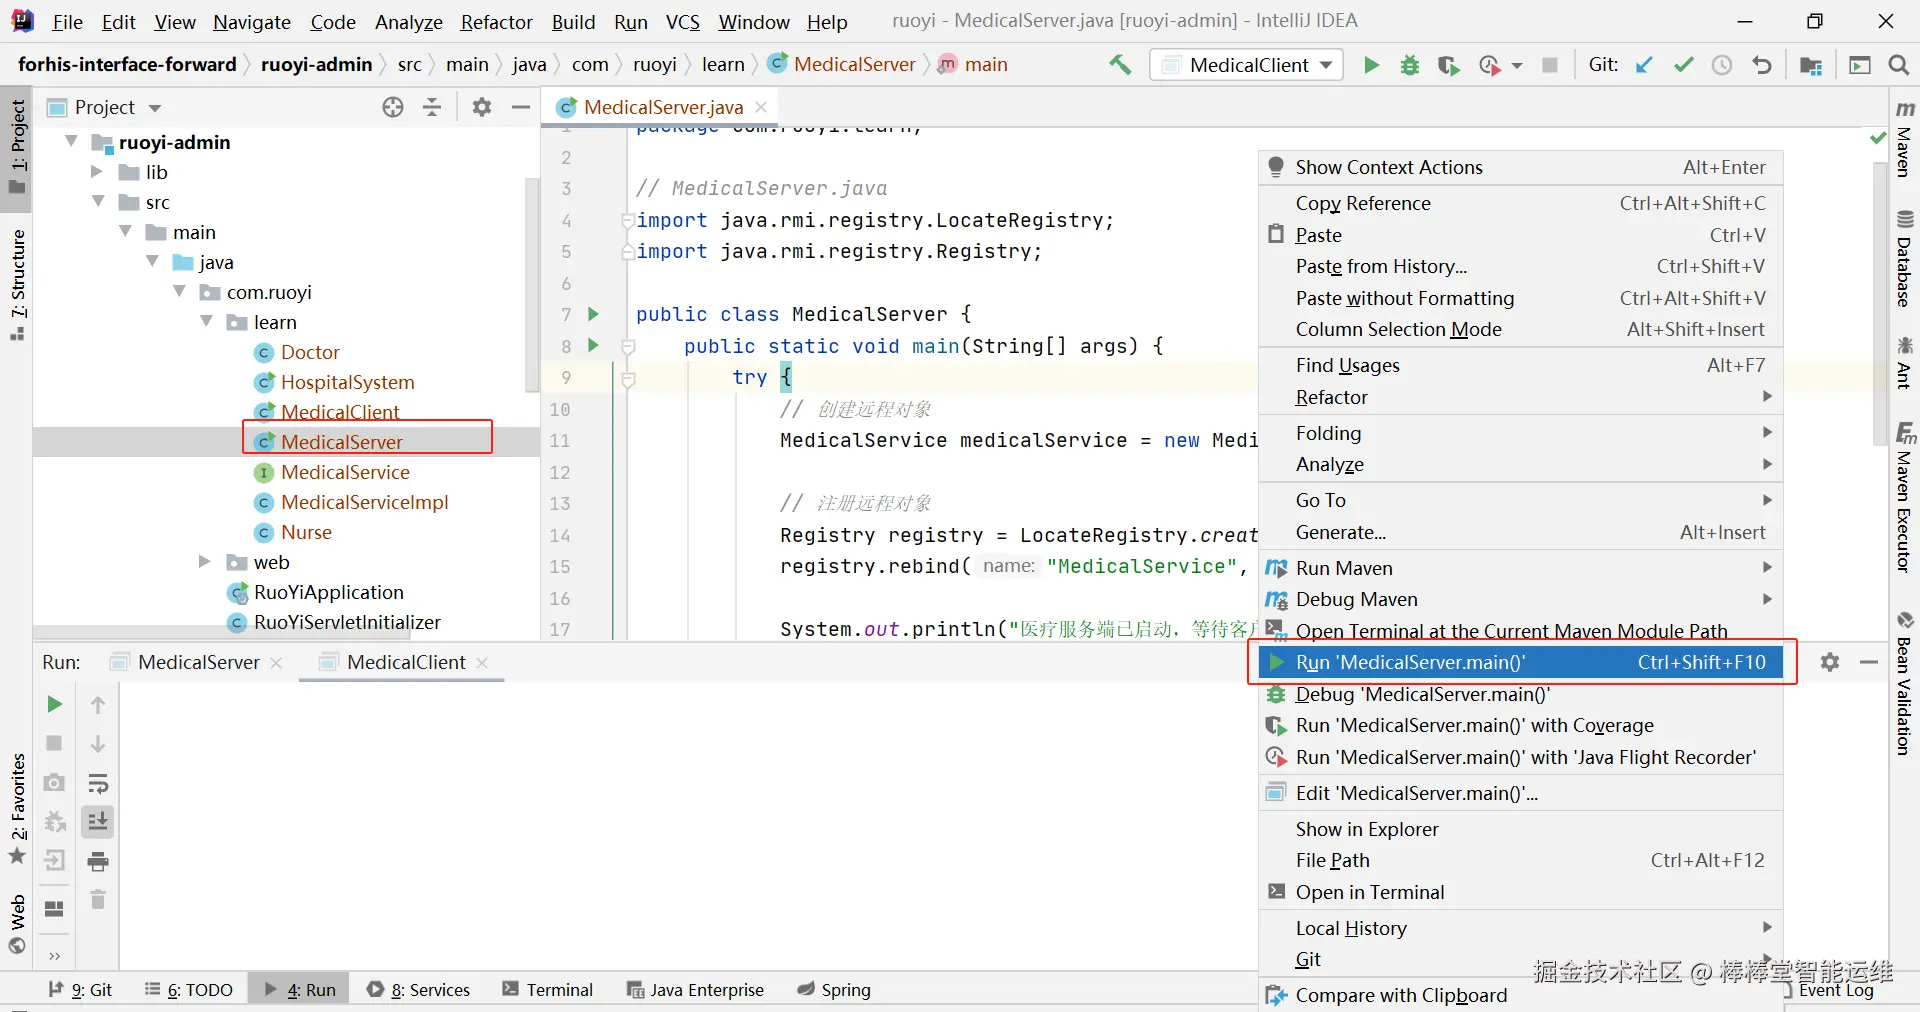Click the Git update project arrow icon
This screenshot has height=1012, width=1920.
coord(1644,65)
